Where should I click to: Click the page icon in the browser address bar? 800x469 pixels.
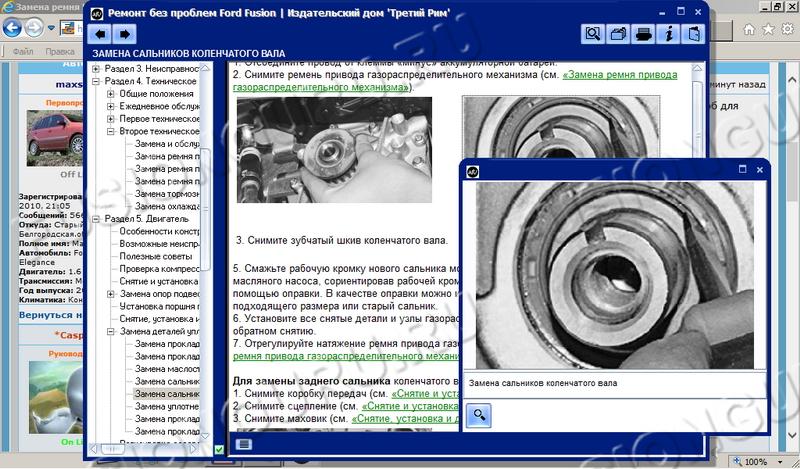pos(68,28)
